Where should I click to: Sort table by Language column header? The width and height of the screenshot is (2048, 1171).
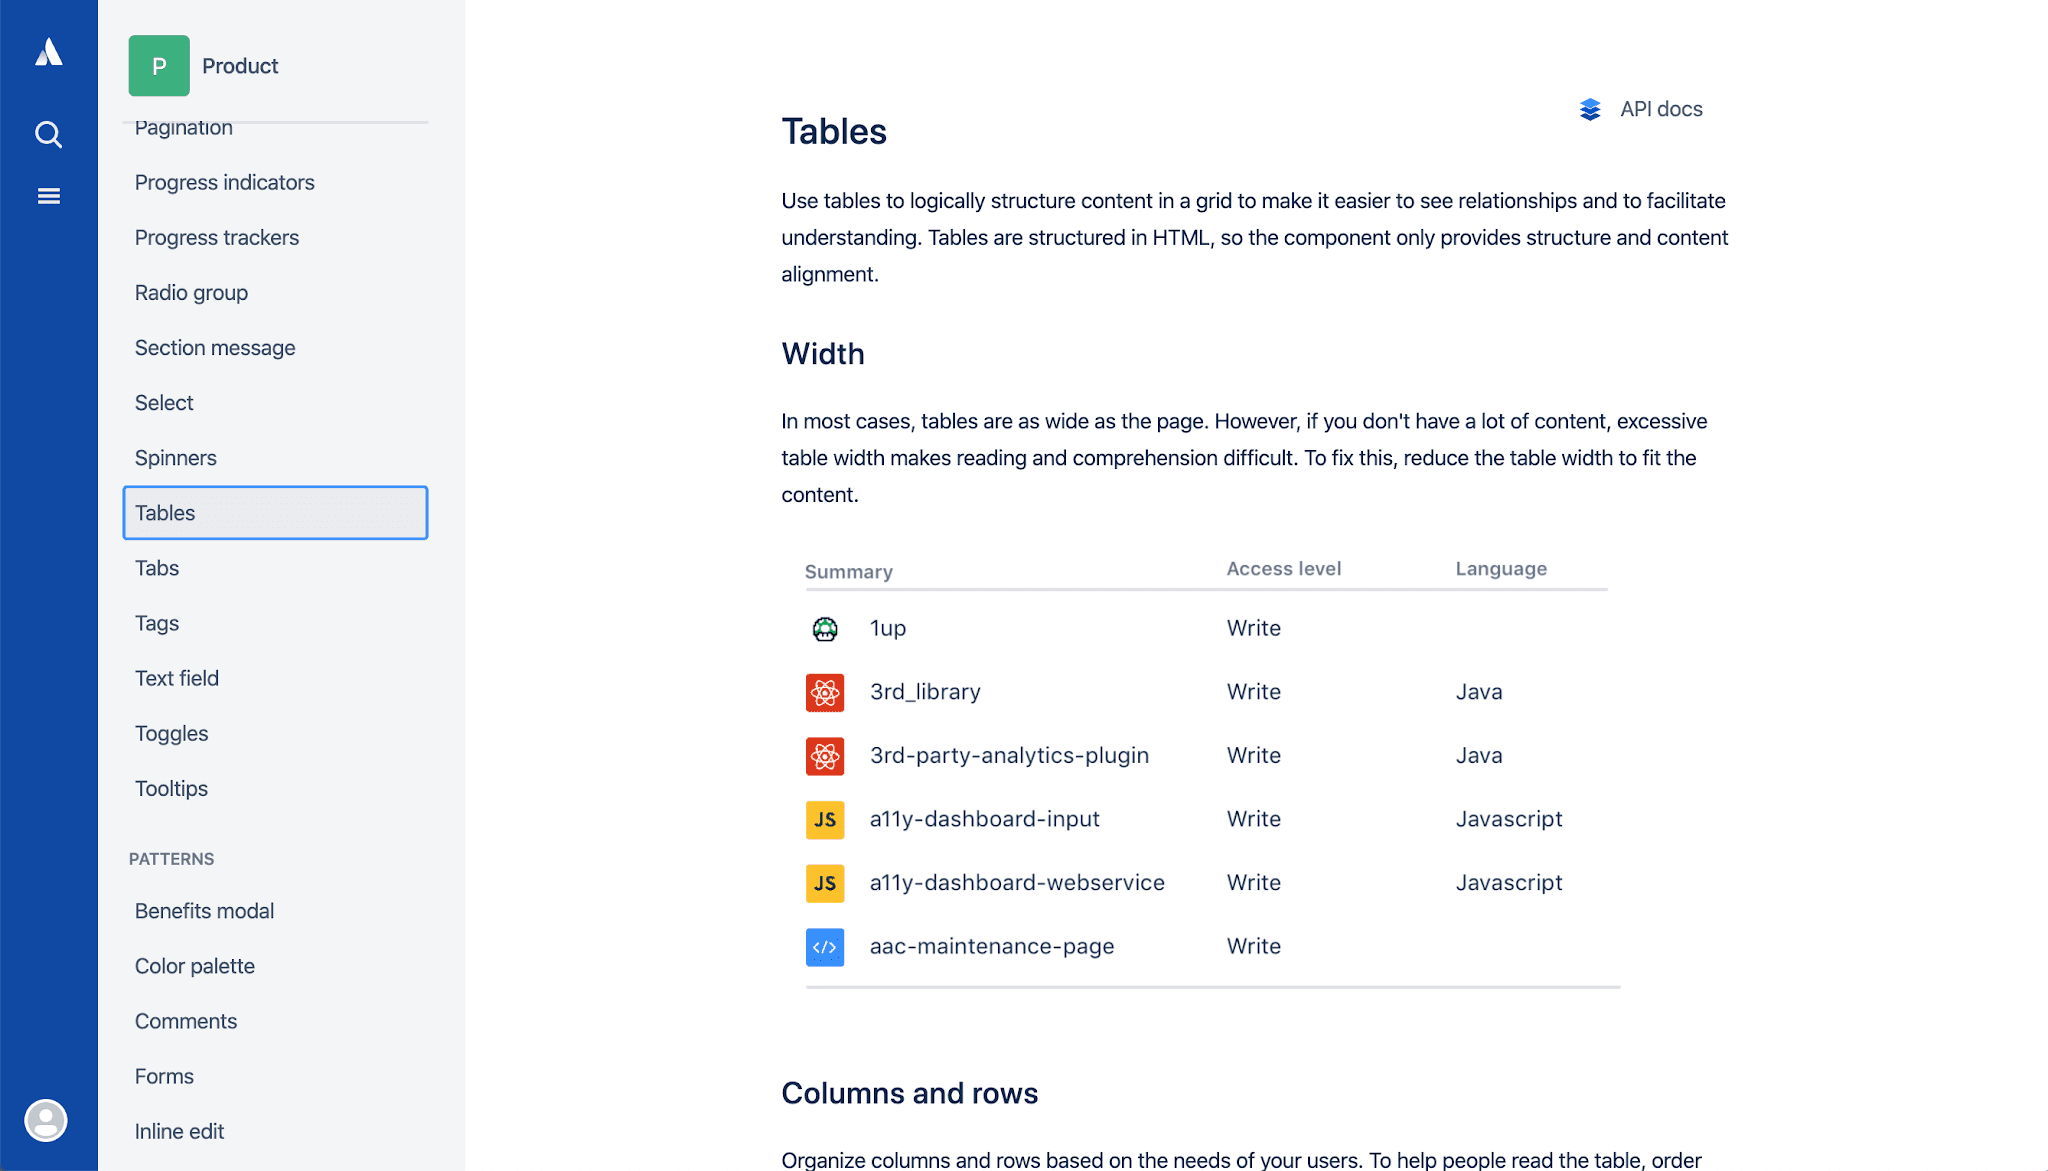click(x=1500, y=568)
